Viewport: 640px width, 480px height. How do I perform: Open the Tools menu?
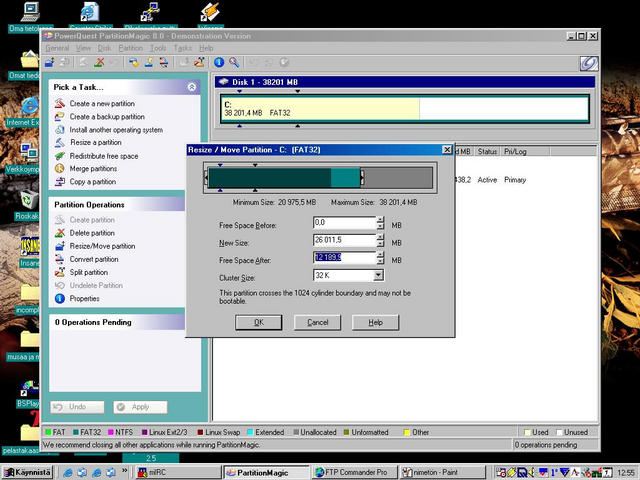coord(158,48)
